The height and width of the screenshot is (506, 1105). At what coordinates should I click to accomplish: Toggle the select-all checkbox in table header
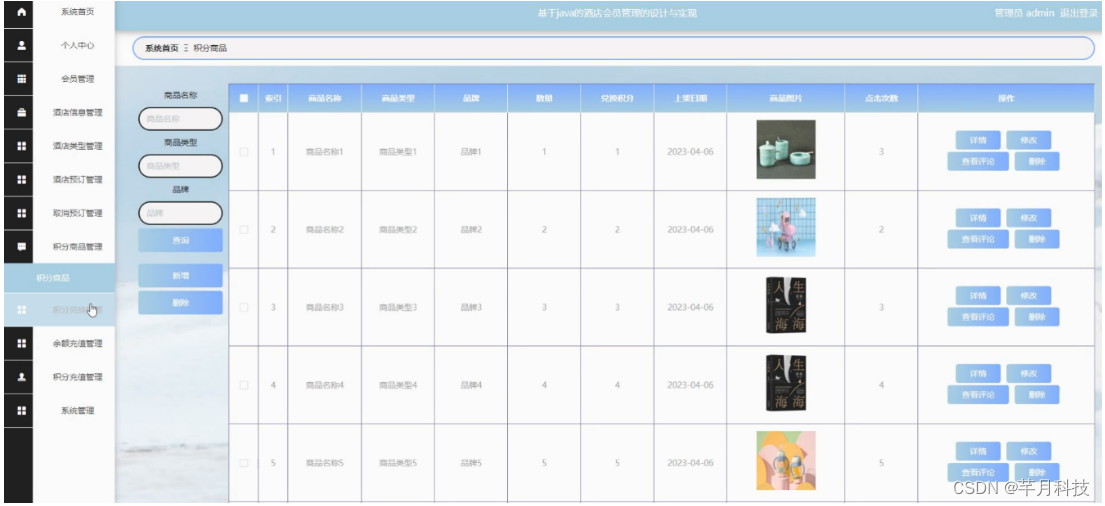click(x=244, y=98)
